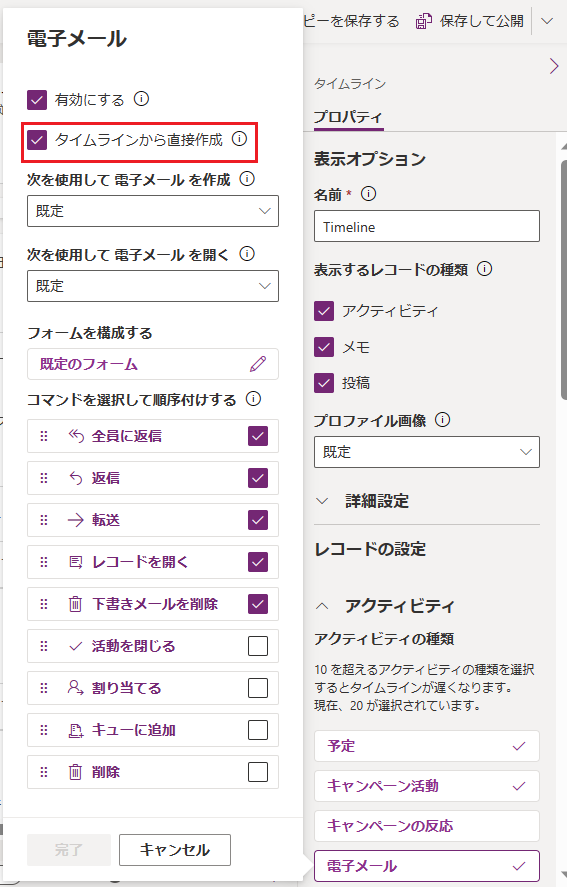Select キャンペーン活動 activity type

(427, 786)
